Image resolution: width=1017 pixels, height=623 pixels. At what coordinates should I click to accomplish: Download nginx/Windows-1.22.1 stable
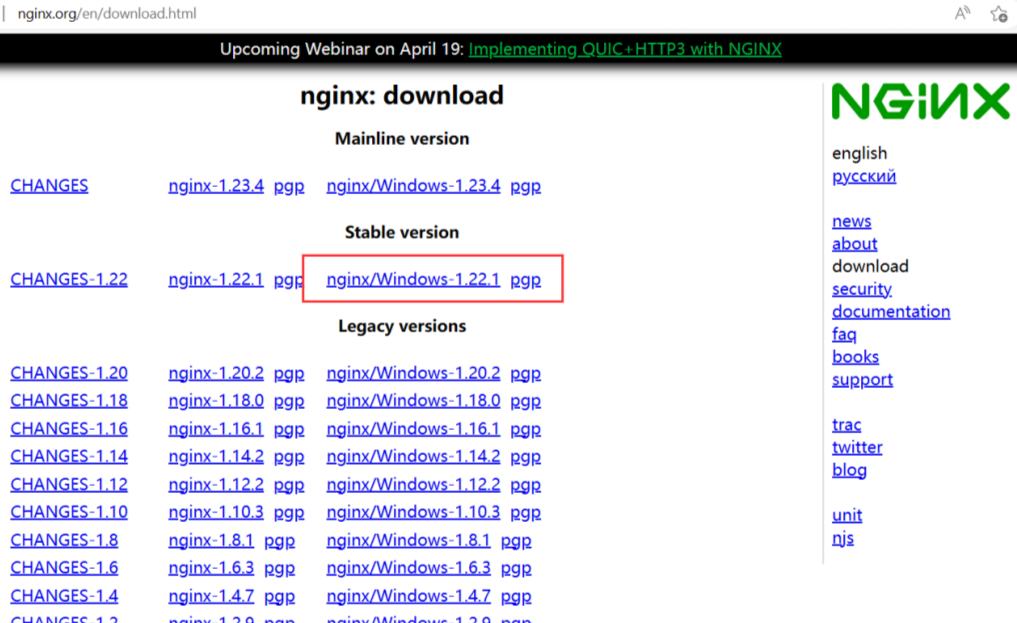pos(413,279)
